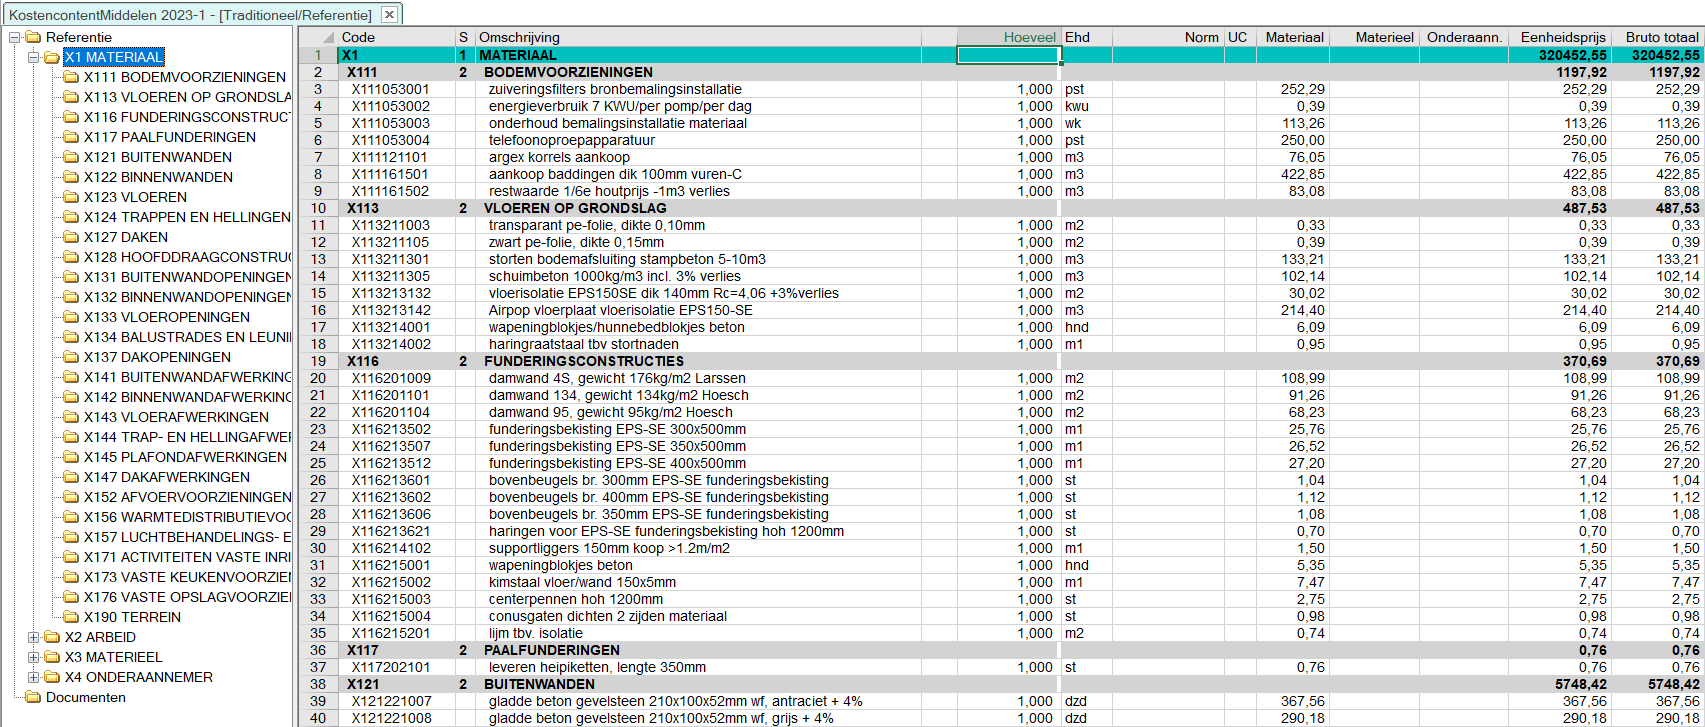Click folder icon of X128 HOOFDDRAAGCONSTRUCTIES

tap(71, 257)
